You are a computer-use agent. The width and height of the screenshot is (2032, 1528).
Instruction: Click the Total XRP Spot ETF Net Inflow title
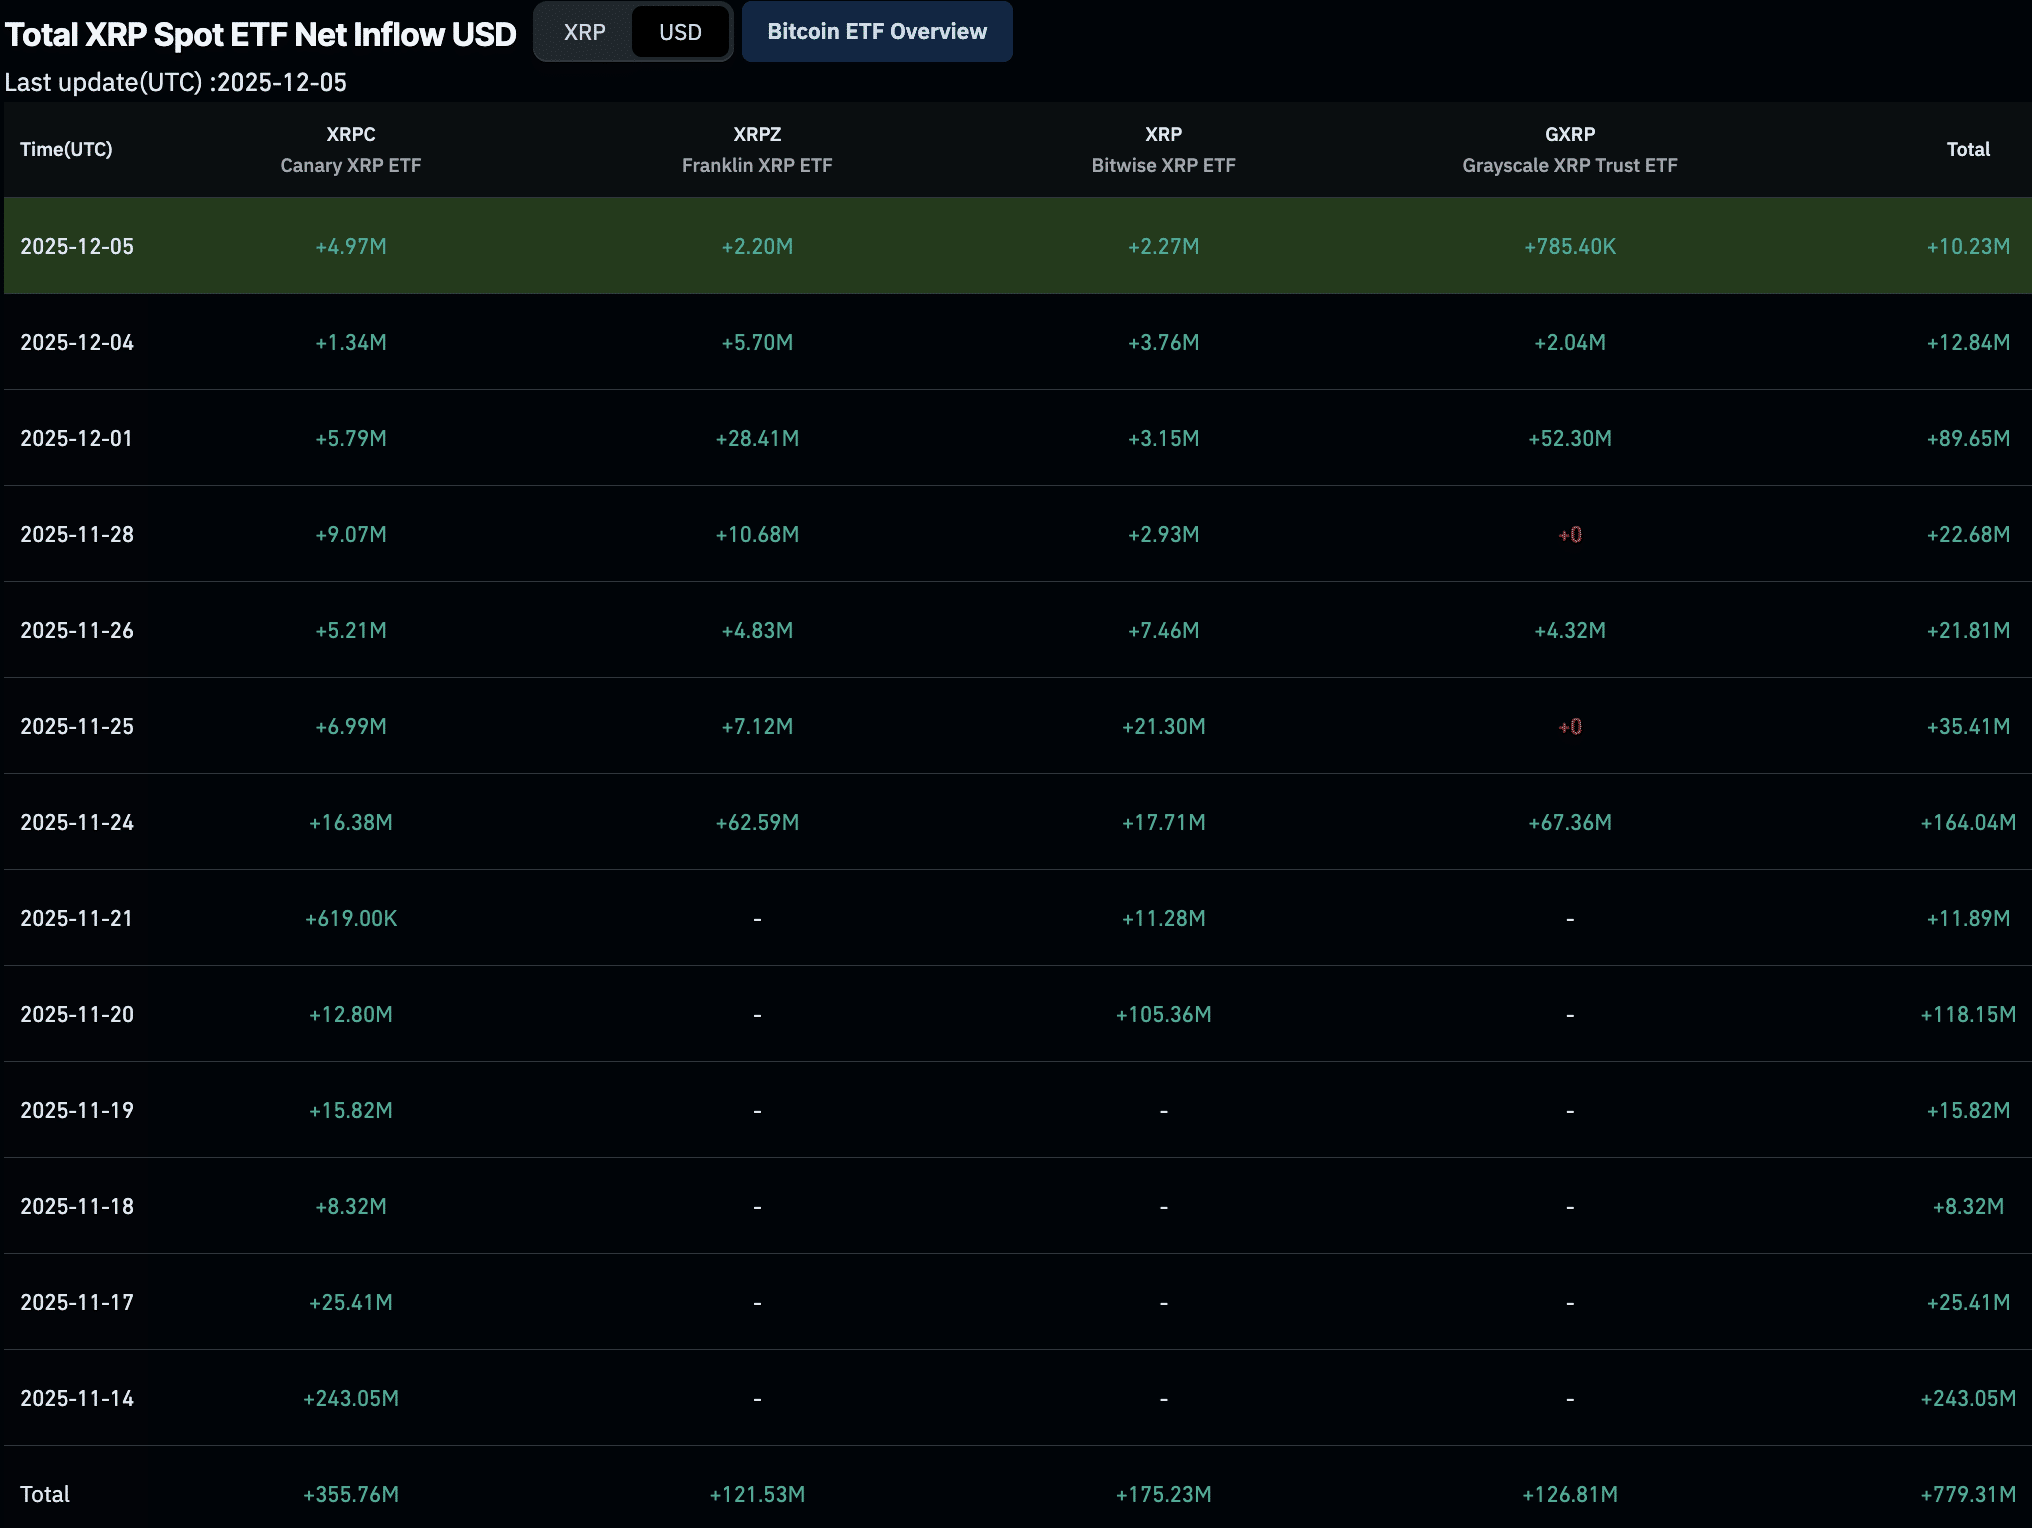[x=260, y=33]
